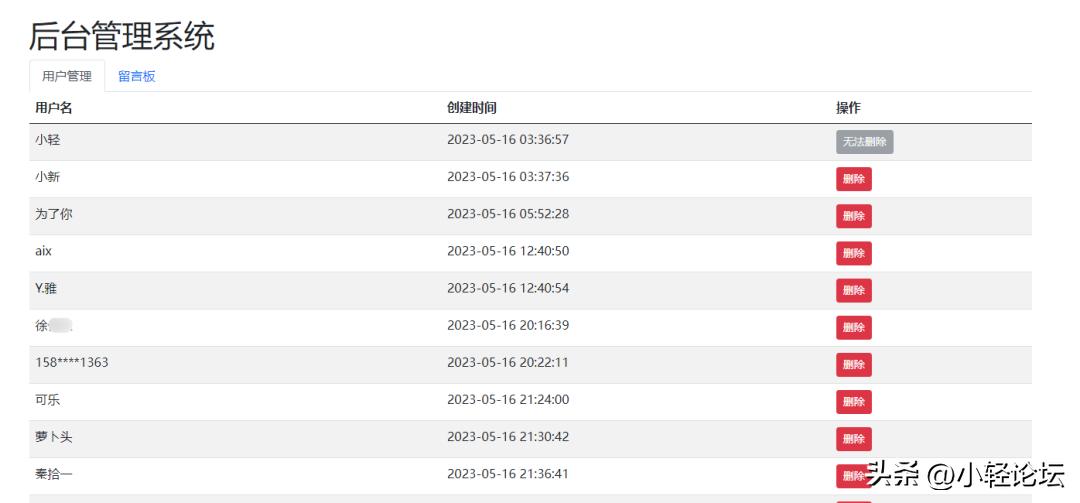This screenshot has height=503, width=1080.
Task: Click the 后台管理系统 page title
Action: click(121, 36)
